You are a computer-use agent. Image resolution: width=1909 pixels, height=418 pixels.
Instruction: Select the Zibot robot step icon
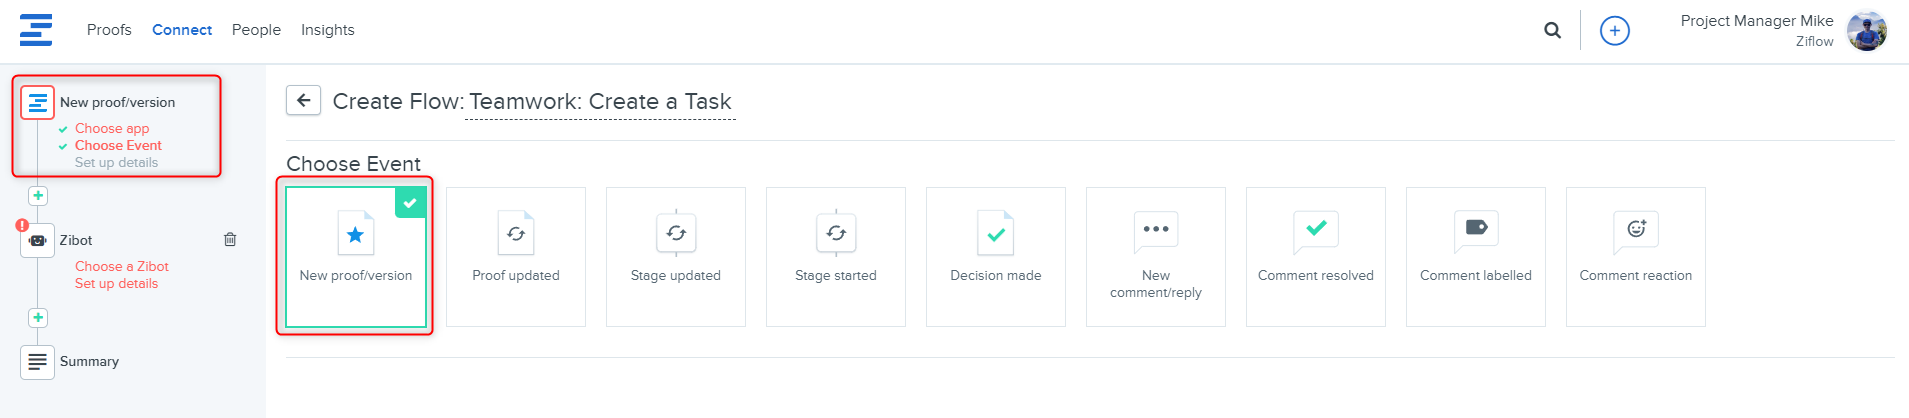[37, 240]
